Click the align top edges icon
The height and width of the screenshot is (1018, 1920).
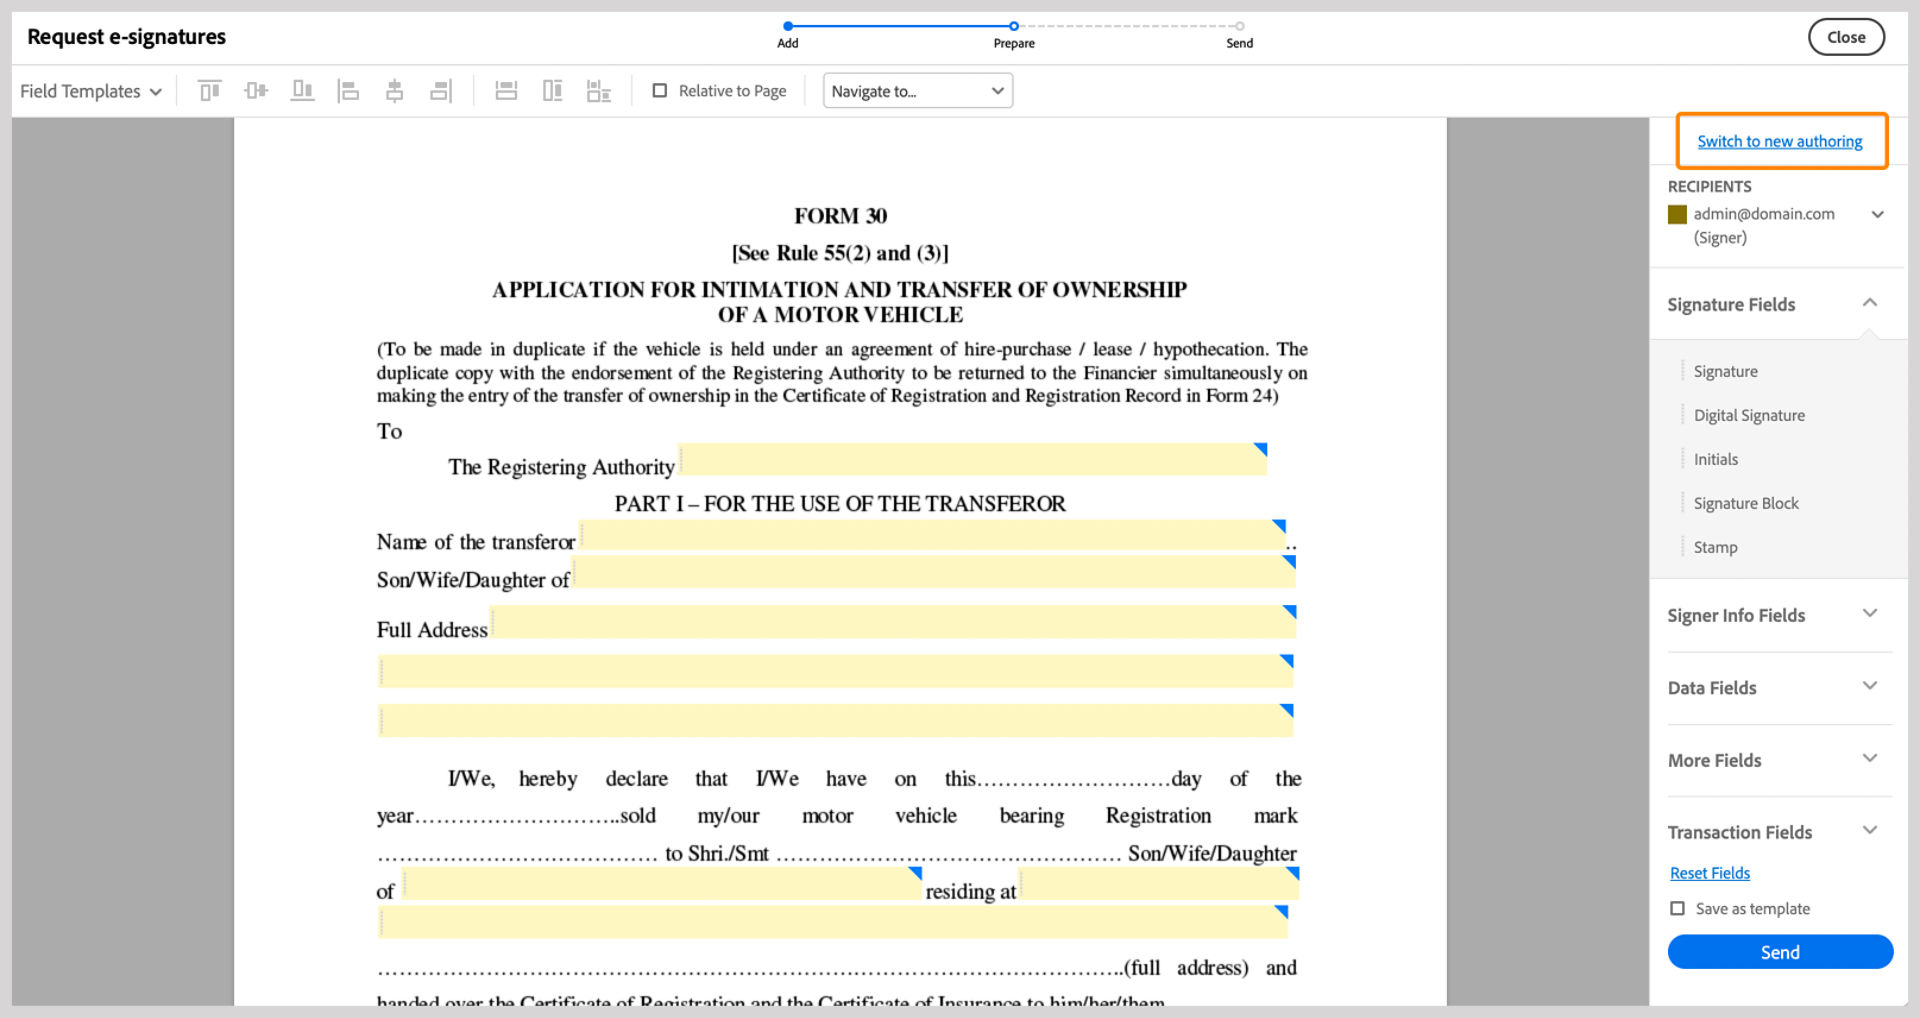click(209, 91)
